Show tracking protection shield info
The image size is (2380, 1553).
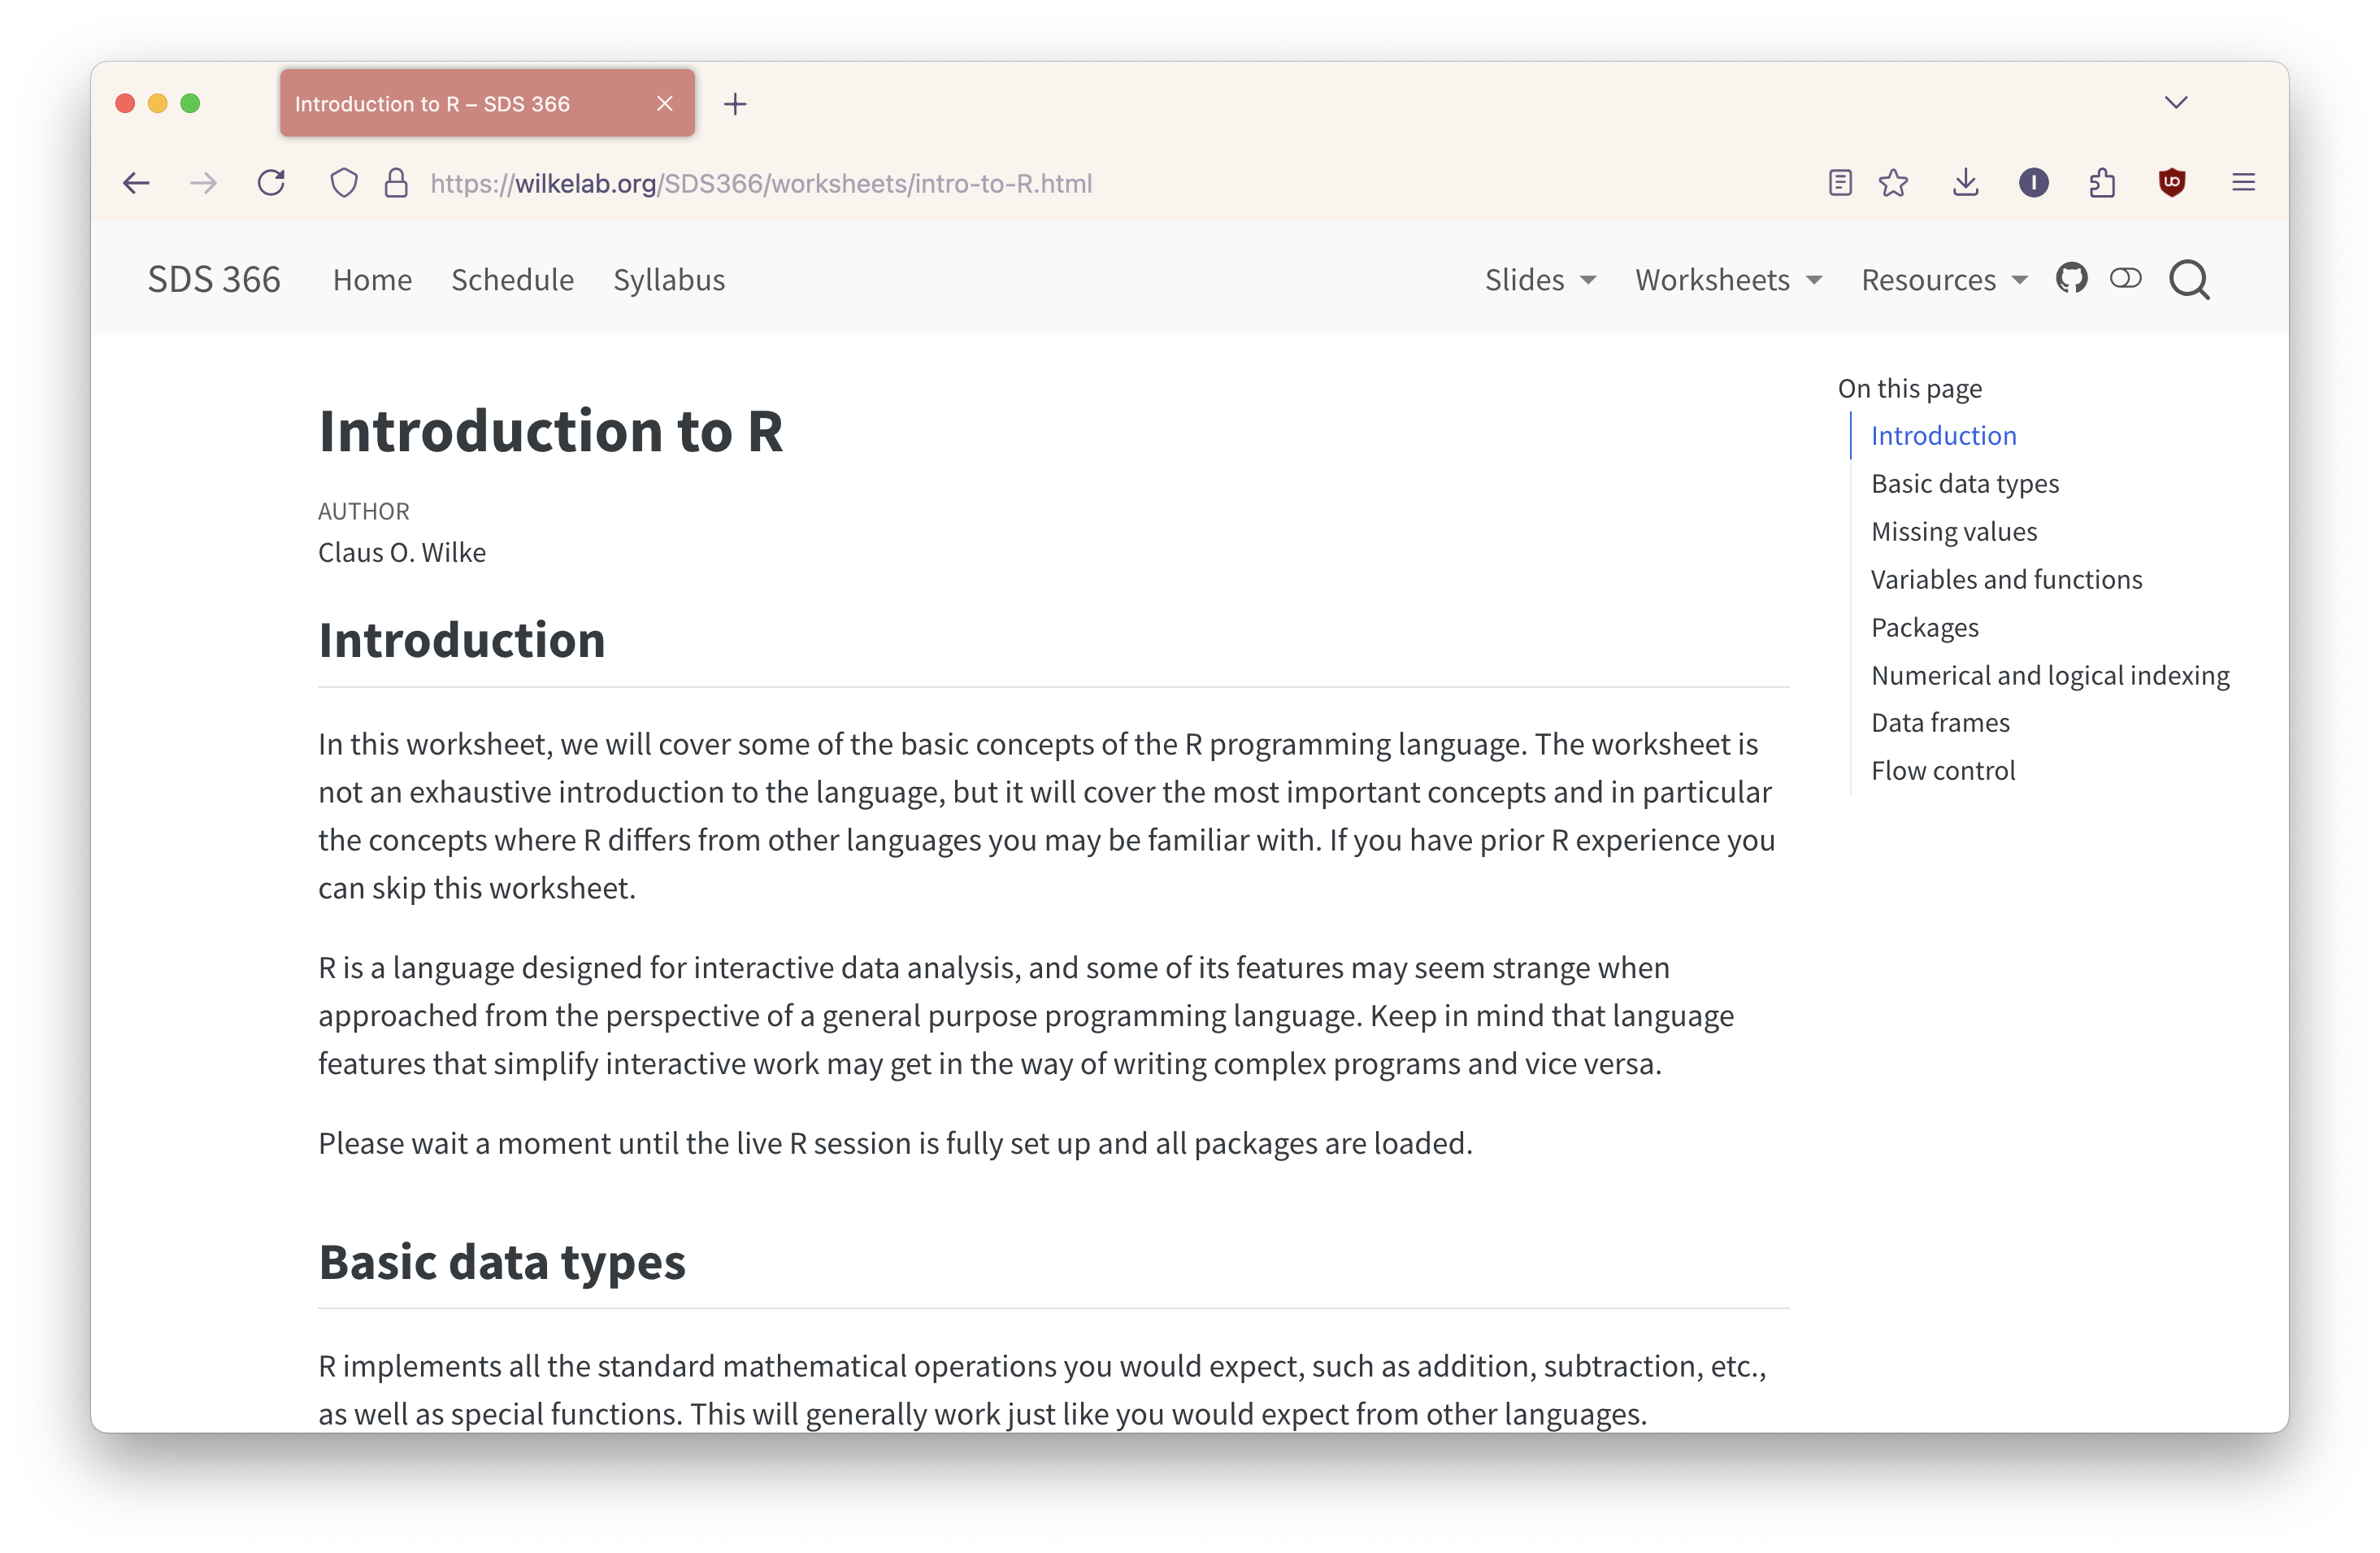pyautogui.click(x=343, y=183)
